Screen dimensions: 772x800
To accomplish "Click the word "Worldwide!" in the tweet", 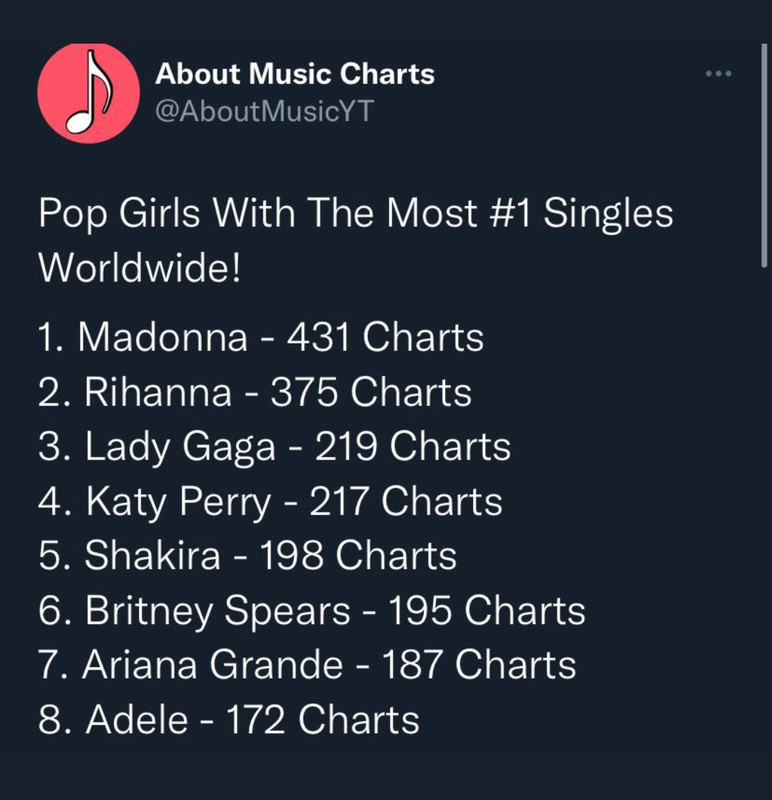I will [x=139, y=269].
